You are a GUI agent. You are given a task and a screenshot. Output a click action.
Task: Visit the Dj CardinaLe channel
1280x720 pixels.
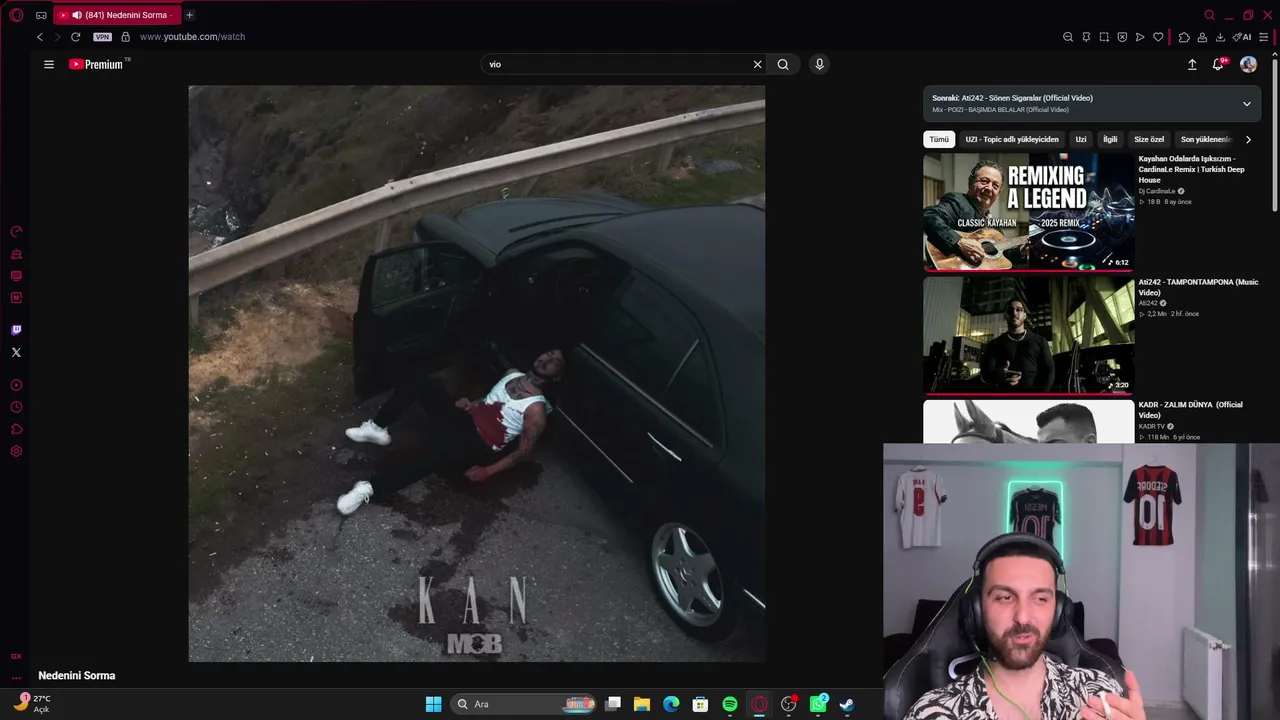click(x=1157, y=191)
